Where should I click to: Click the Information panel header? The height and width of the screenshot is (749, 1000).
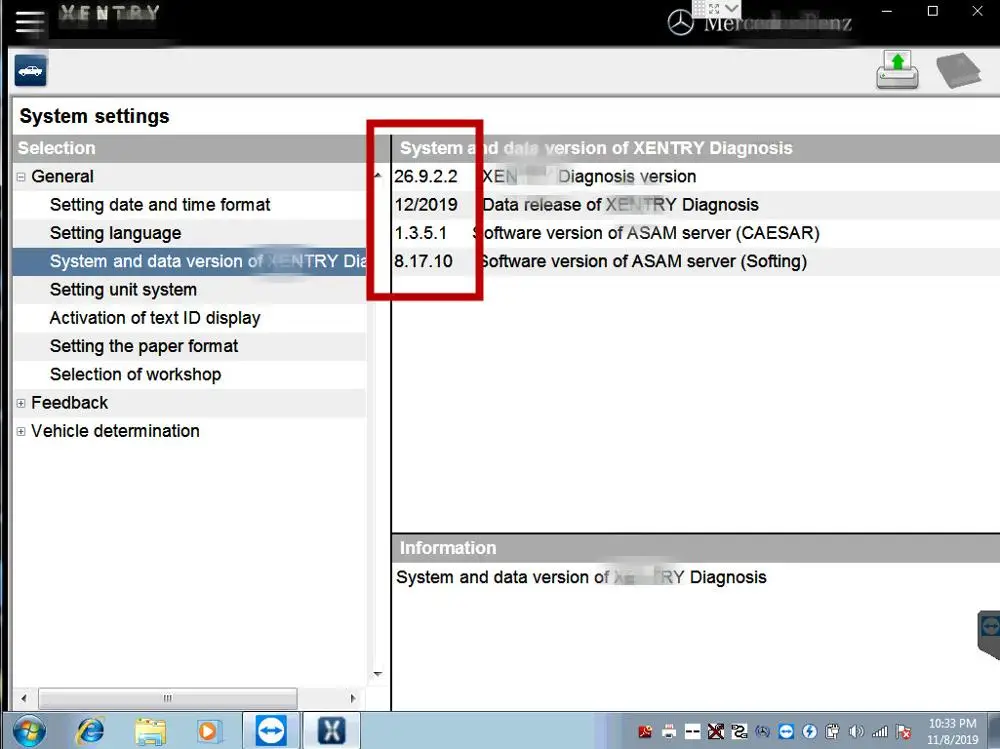[x=696, y=548]
